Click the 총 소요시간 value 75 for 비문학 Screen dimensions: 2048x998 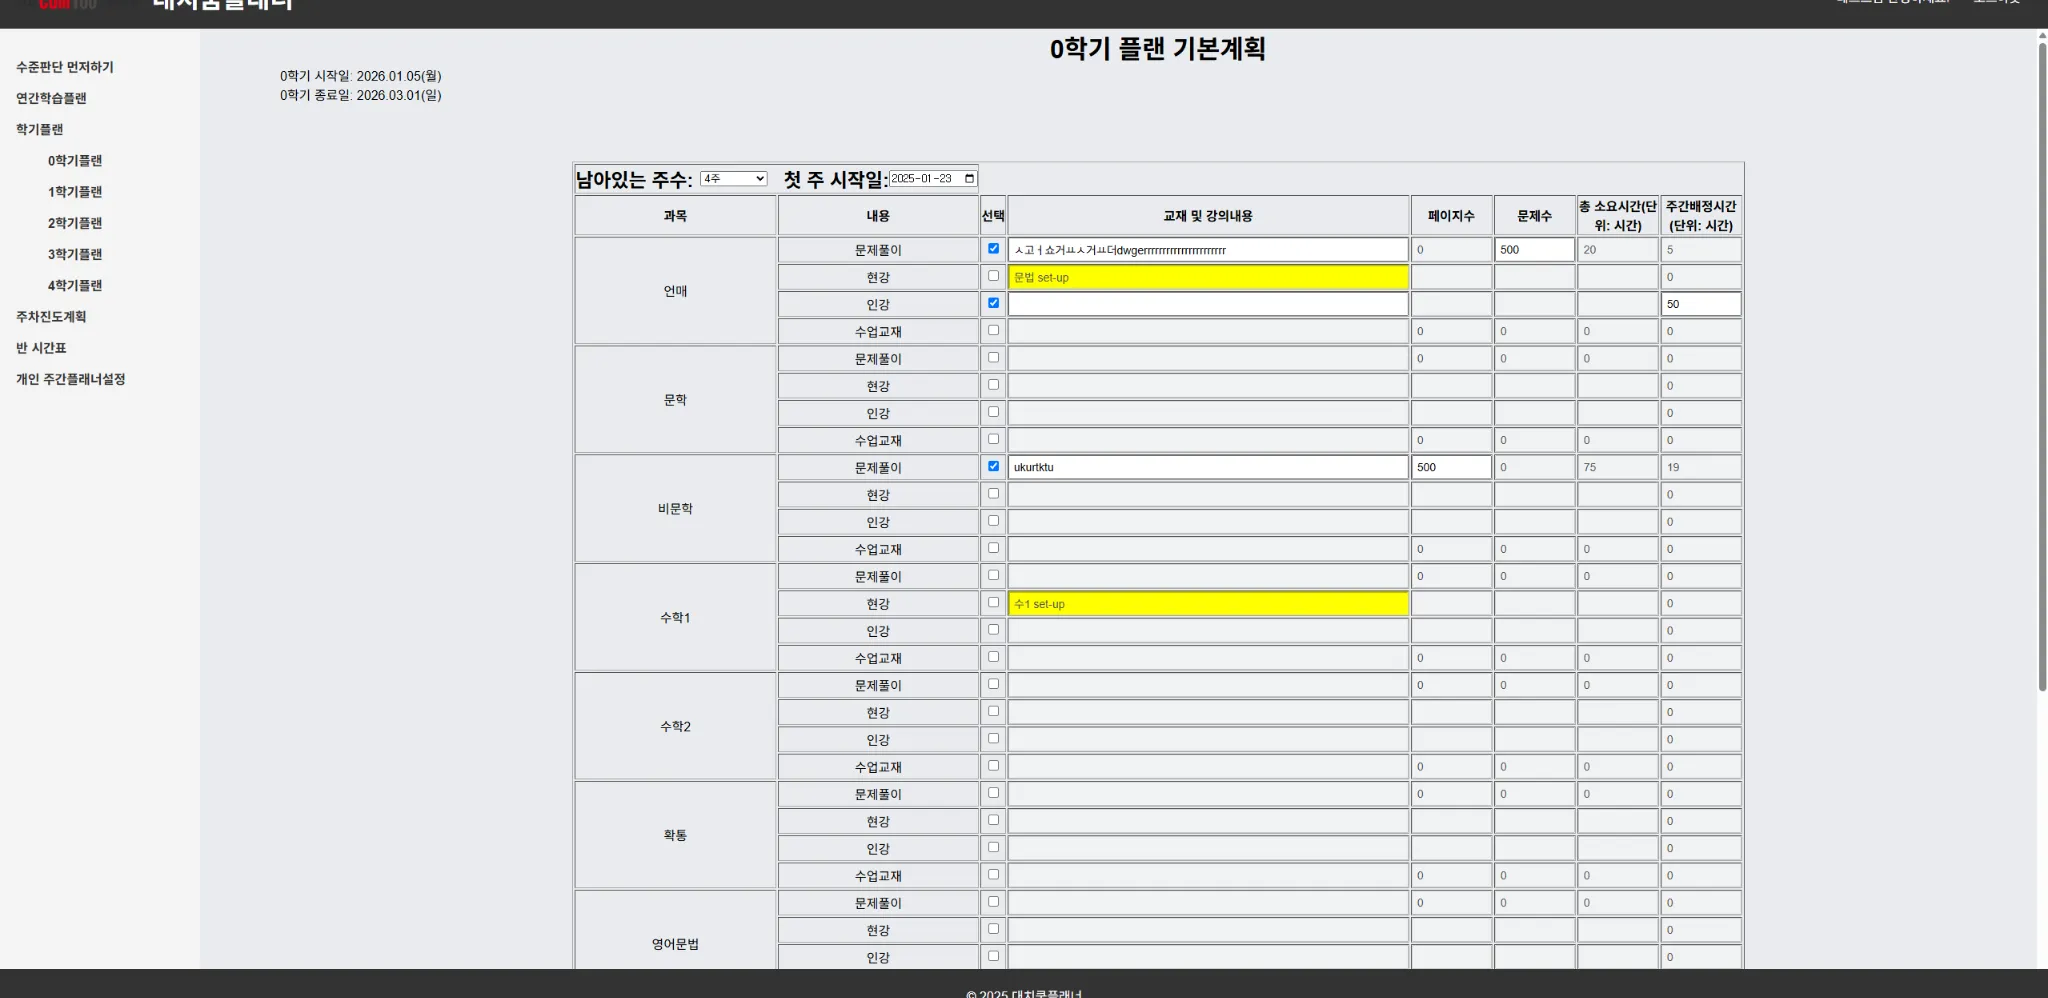pos(1617,467)
